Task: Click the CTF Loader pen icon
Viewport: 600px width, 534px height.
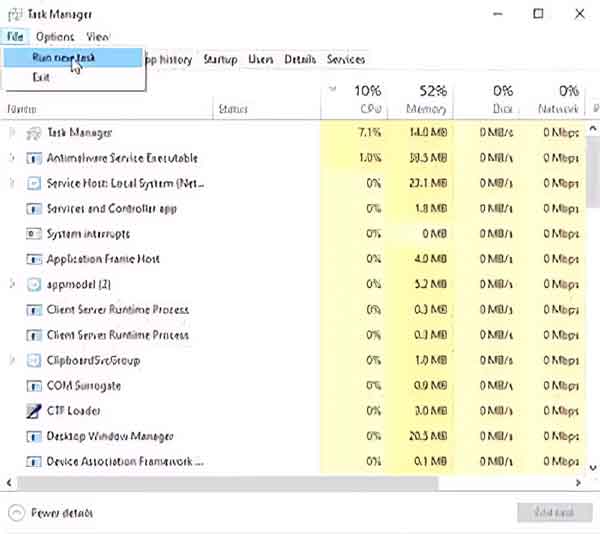Action: [34, 411]
